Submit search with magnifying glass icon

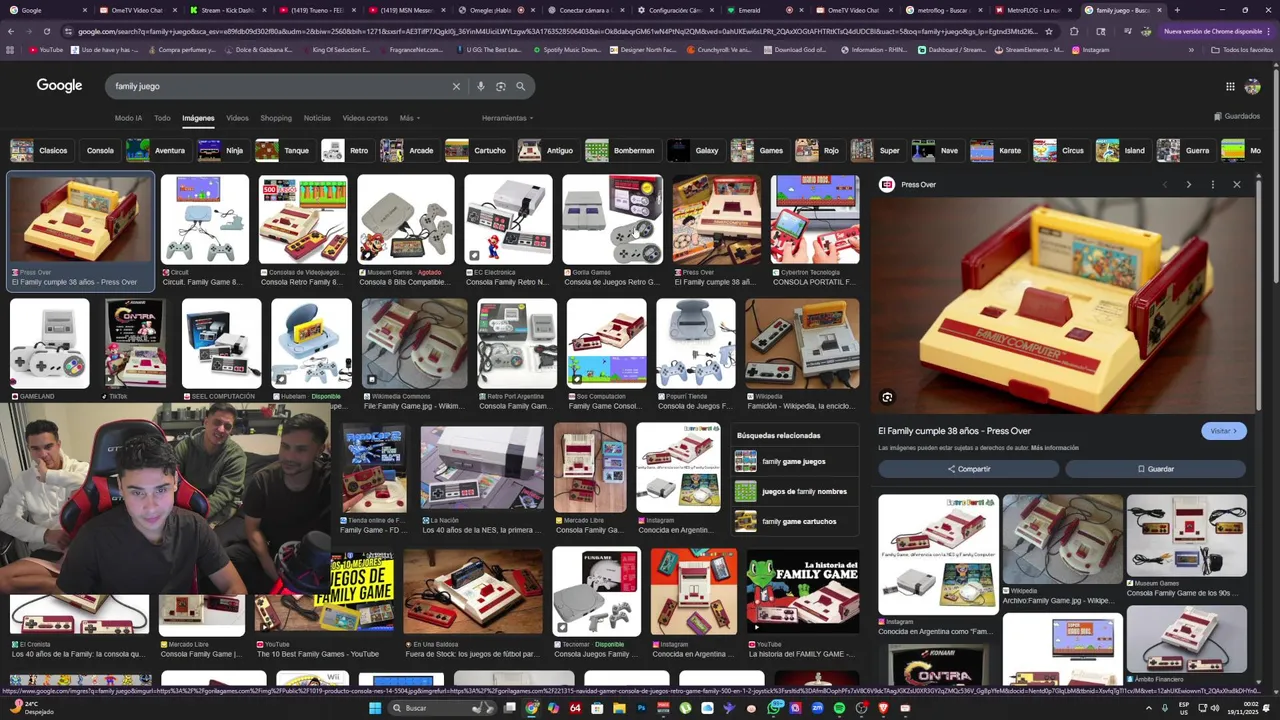tap(520, 86)
